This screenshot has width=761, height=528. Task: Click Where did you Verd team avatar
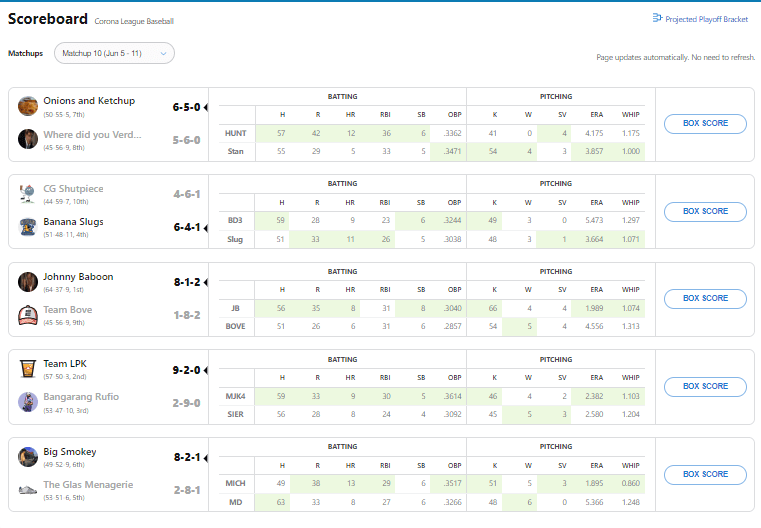pyautogui.click(x=28, y=139)
